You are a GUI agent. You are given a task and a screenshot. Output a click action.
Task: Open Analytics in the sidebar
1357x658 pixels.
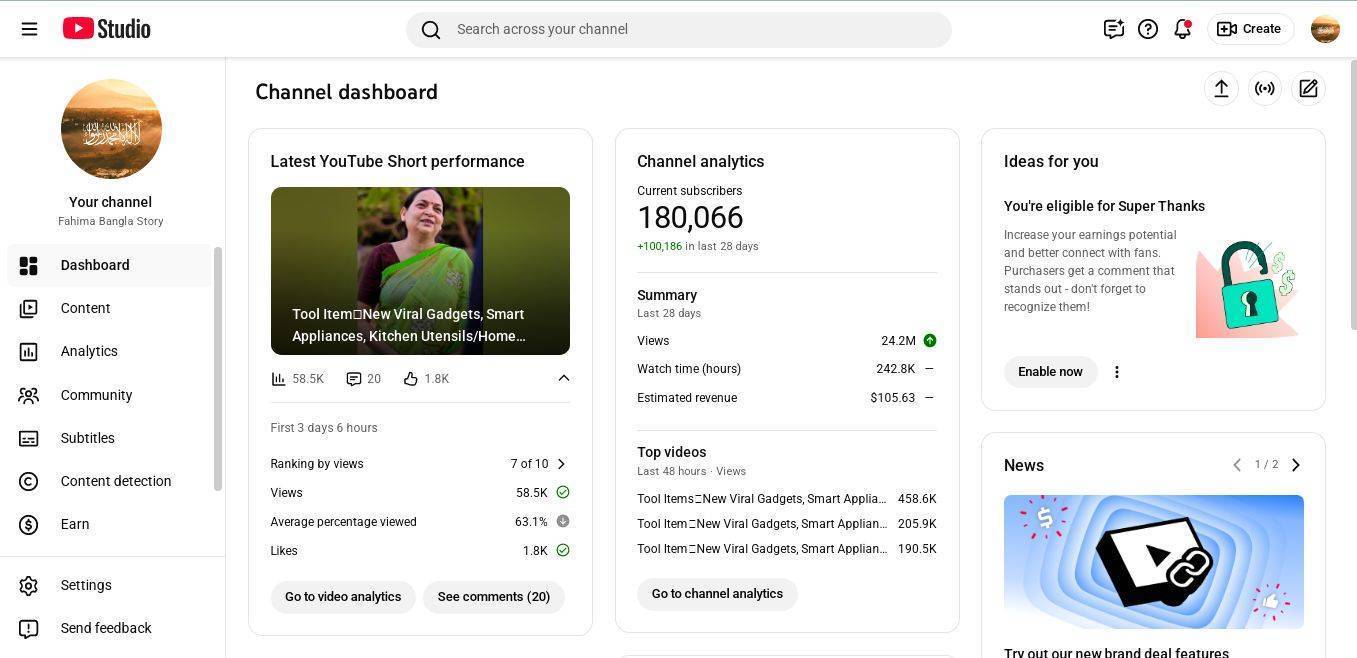click(89, 351)
